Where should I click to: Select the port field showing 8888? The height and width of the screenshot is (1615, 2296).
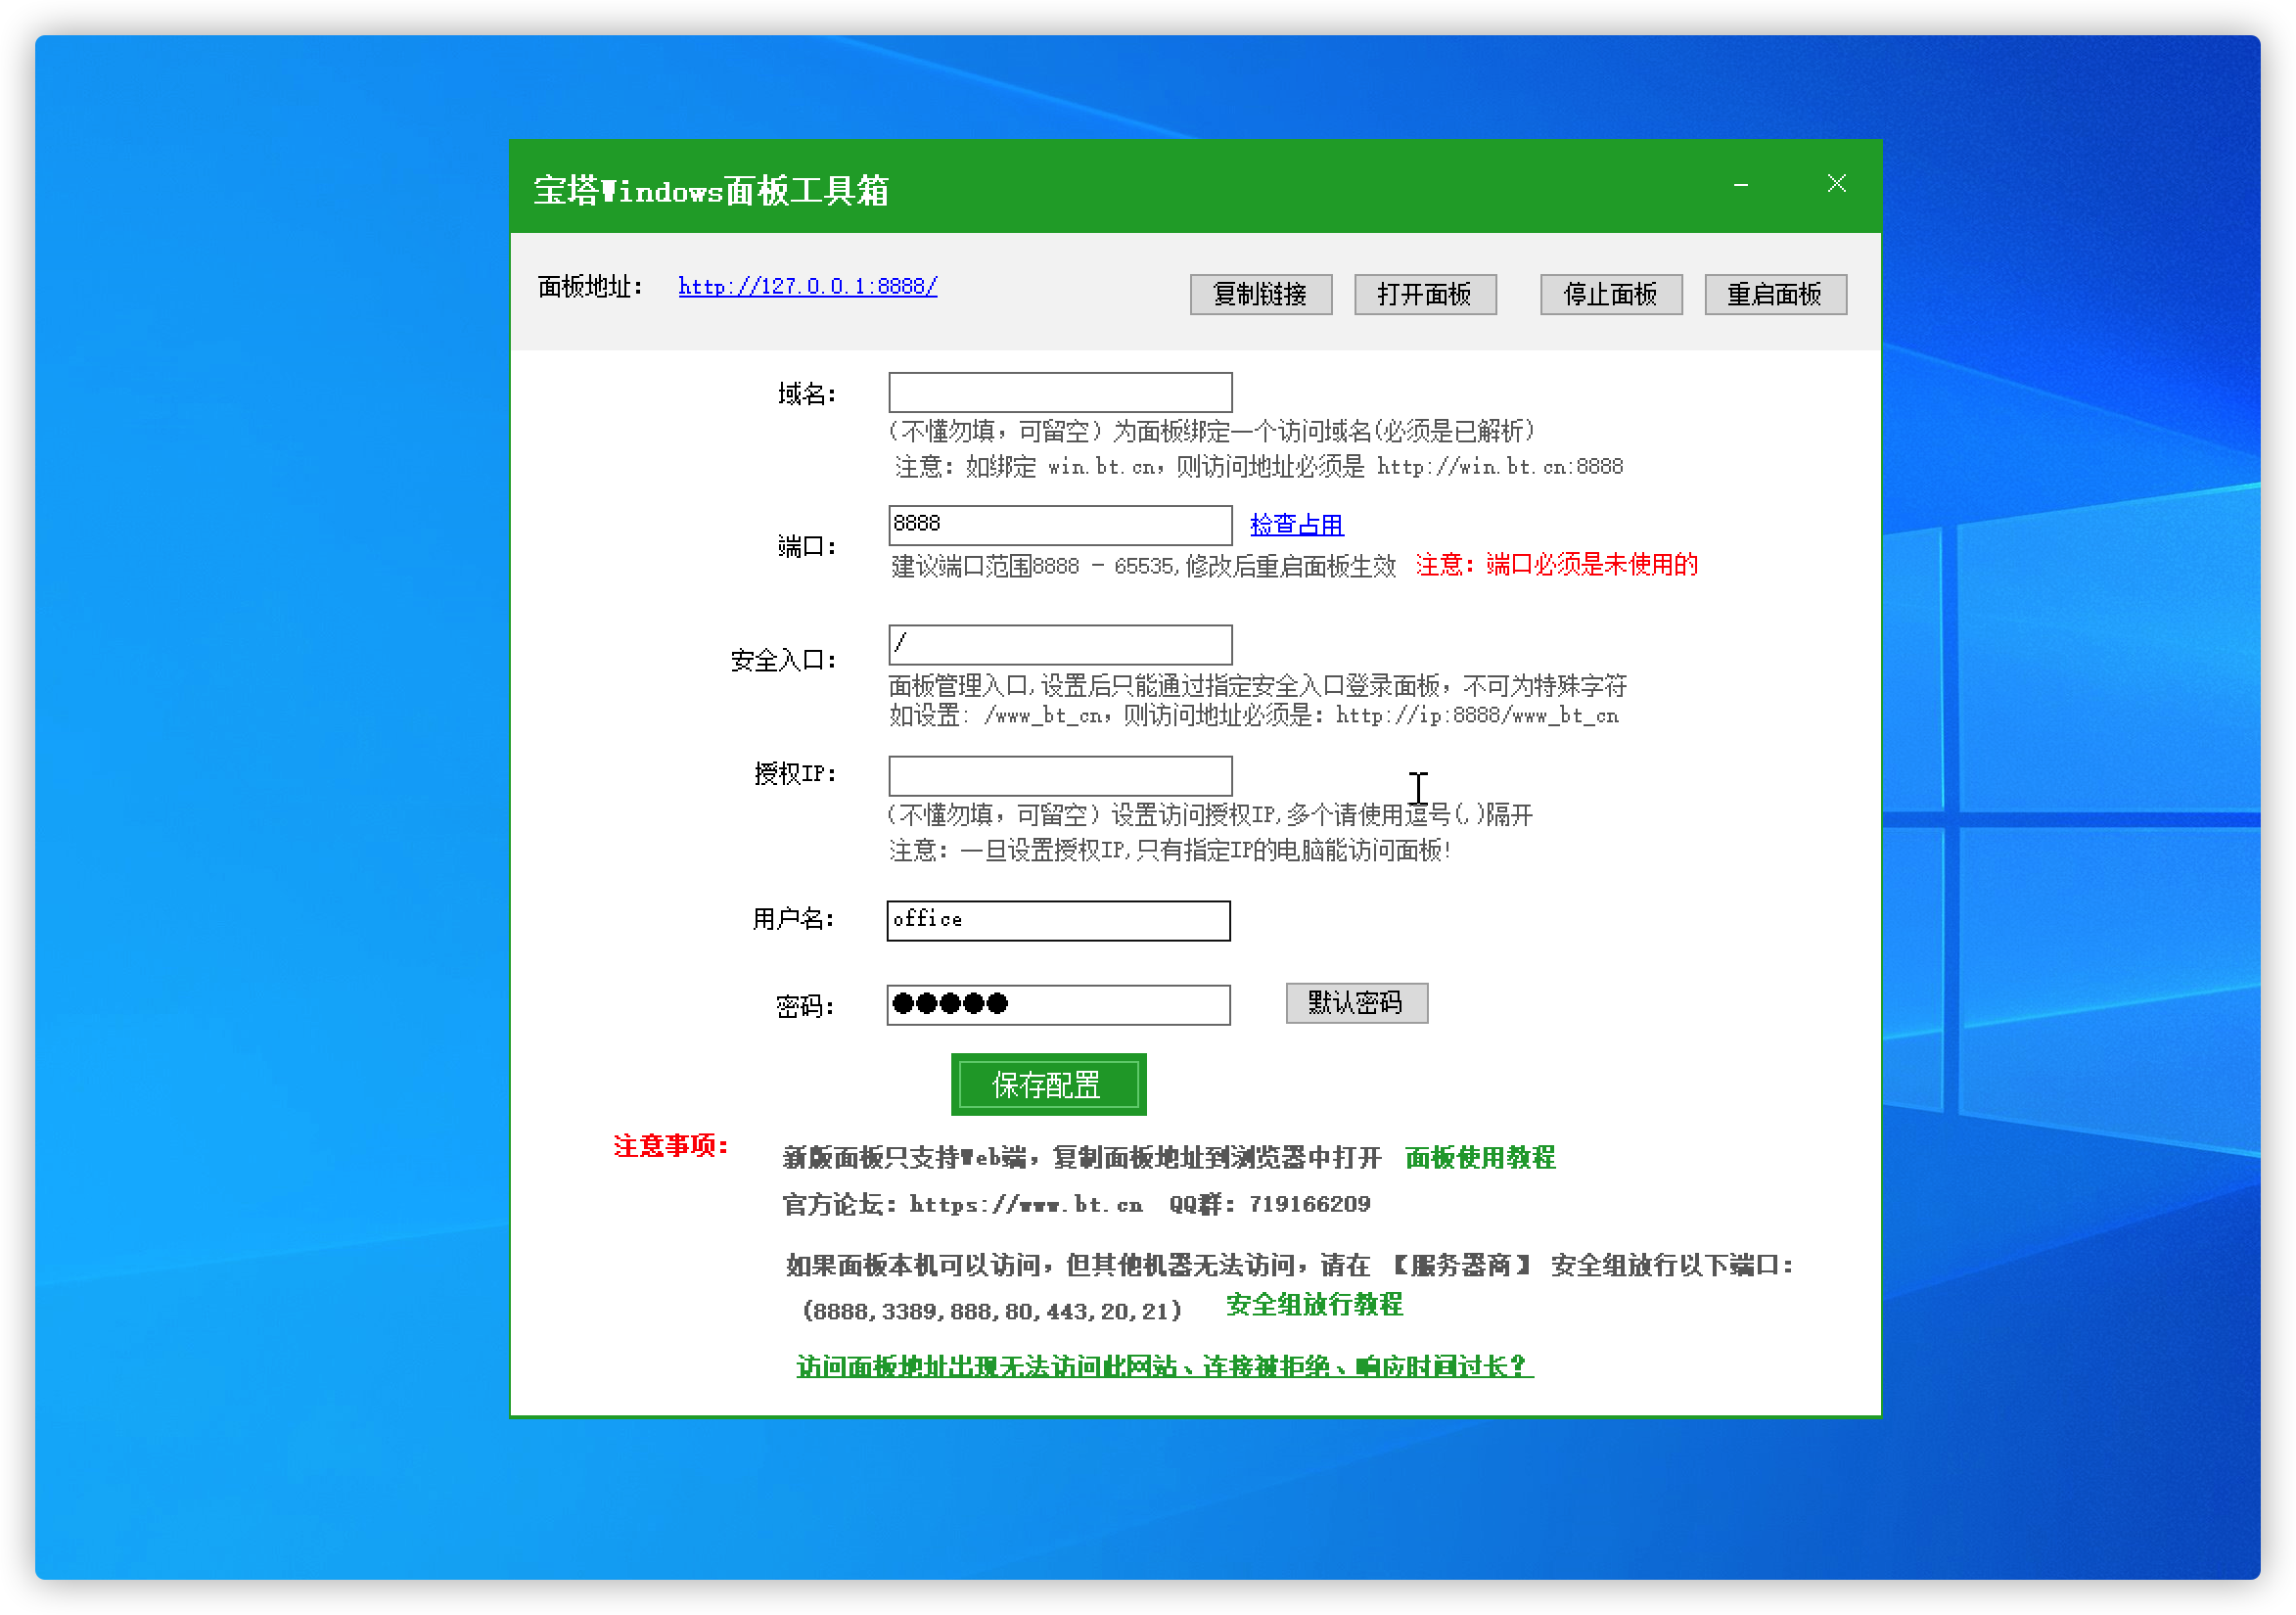(1058, 524)
